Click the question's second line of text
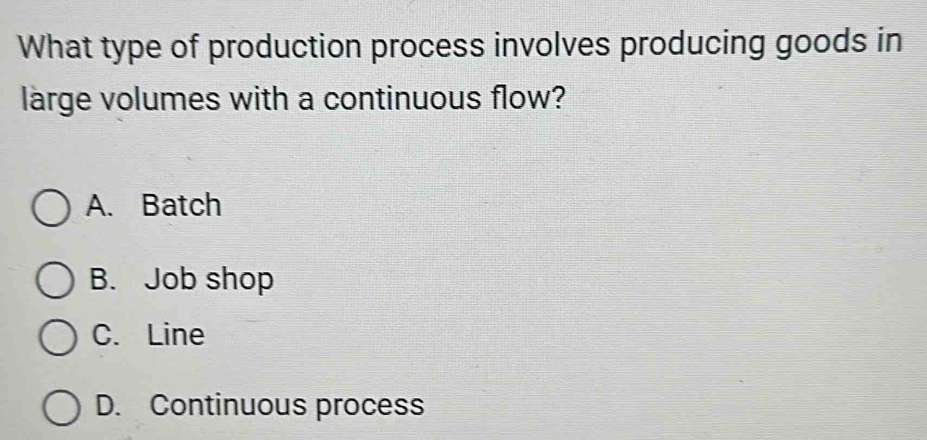The height and width of the screenshot is (440, 927). click(x=300, y=101)
